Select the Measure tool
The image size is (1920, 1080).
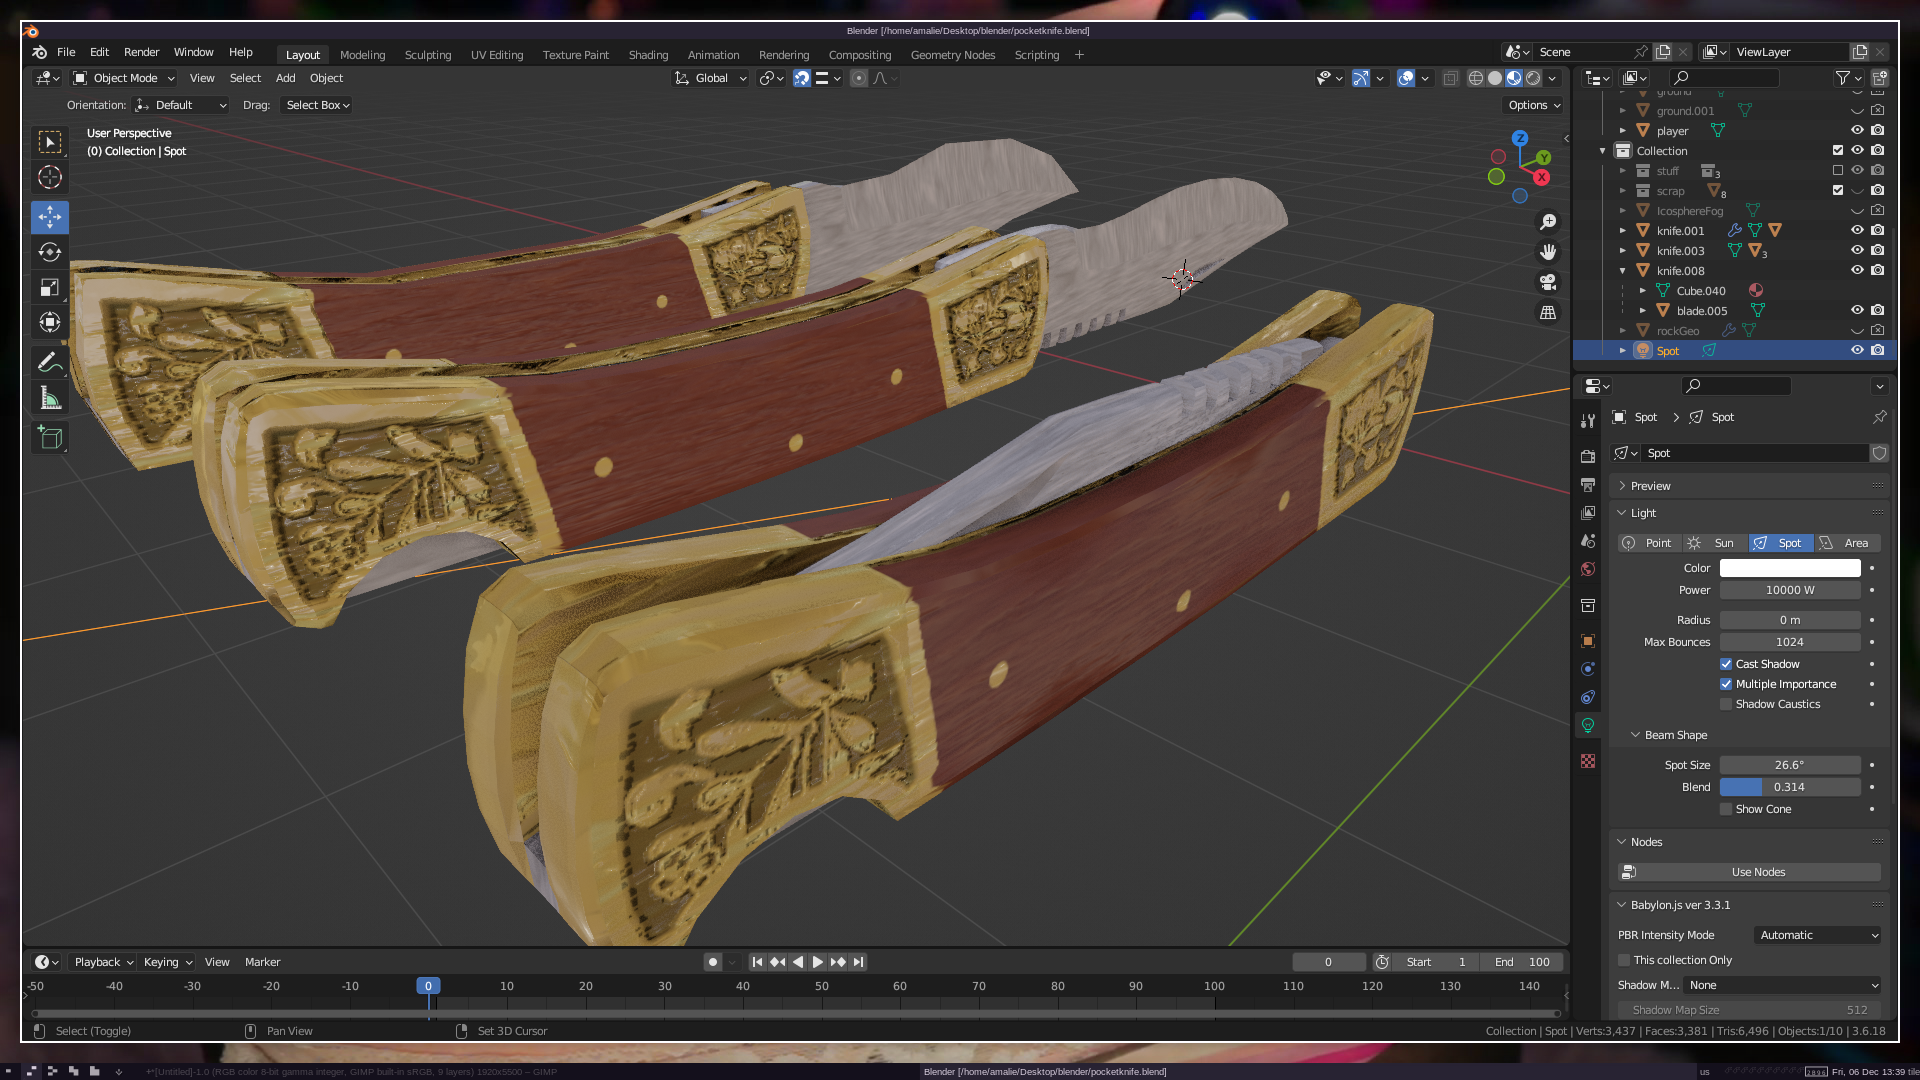(x=49, y=399)
